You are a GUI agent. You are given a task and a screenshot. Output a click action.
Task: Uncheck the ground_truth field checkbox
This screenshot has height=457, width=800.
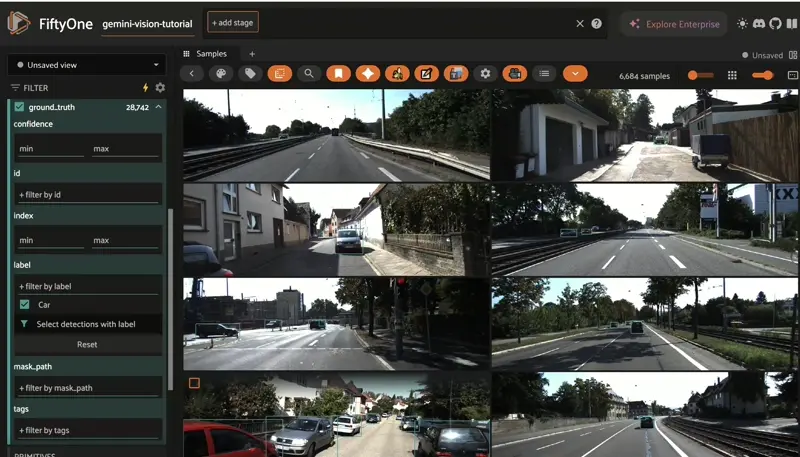tap(19, 107)
